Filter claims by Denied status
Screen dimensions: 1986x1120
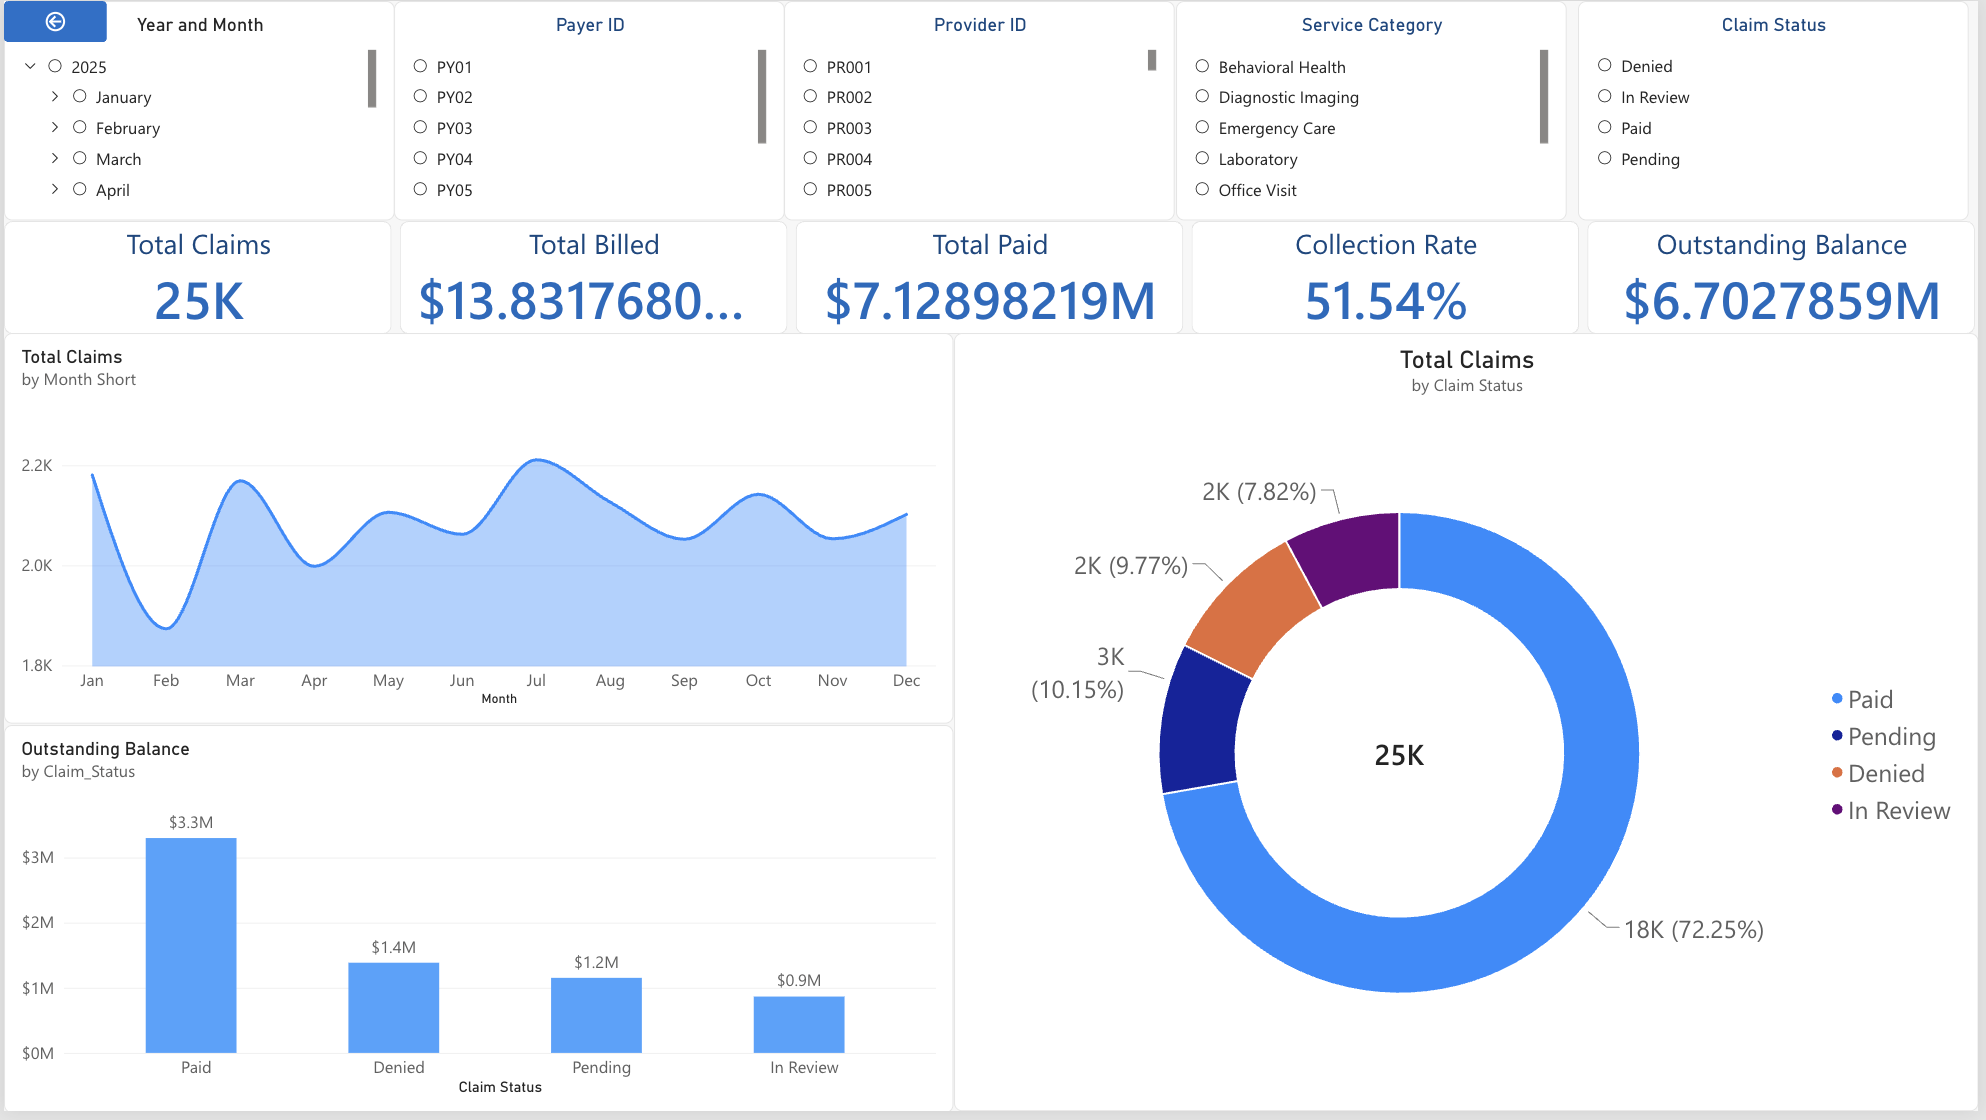pos(1604,65)
